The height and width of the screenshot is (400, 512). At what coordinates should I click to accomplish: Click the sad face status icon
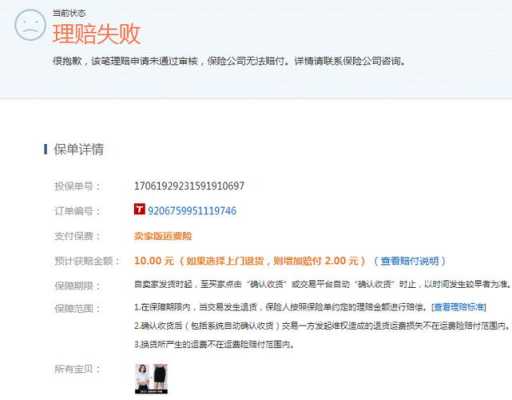[x=30, y=25]
